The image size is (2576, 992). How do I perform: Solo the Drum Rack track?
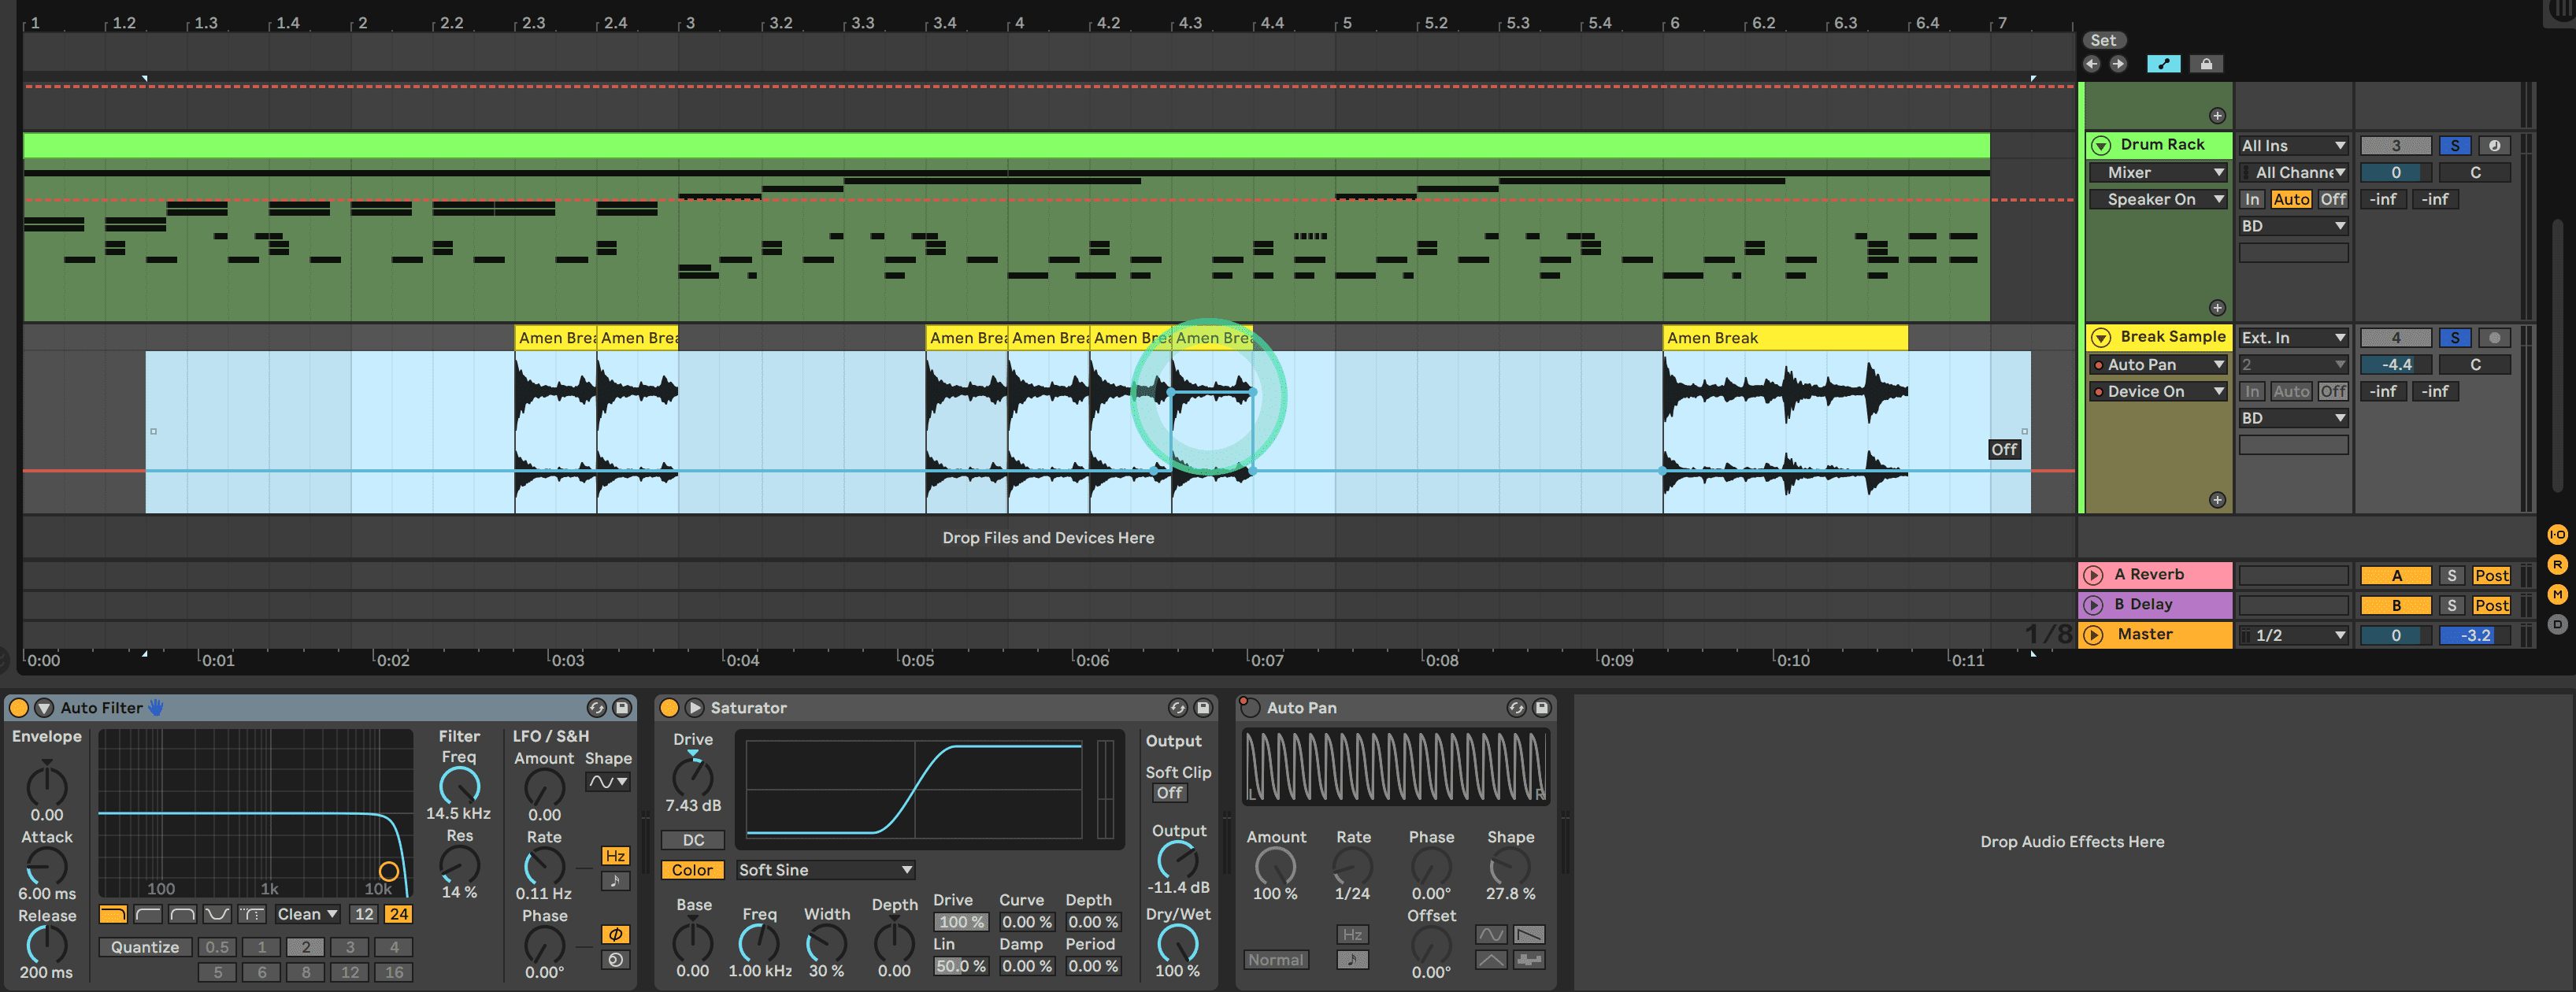(2454, 146)
